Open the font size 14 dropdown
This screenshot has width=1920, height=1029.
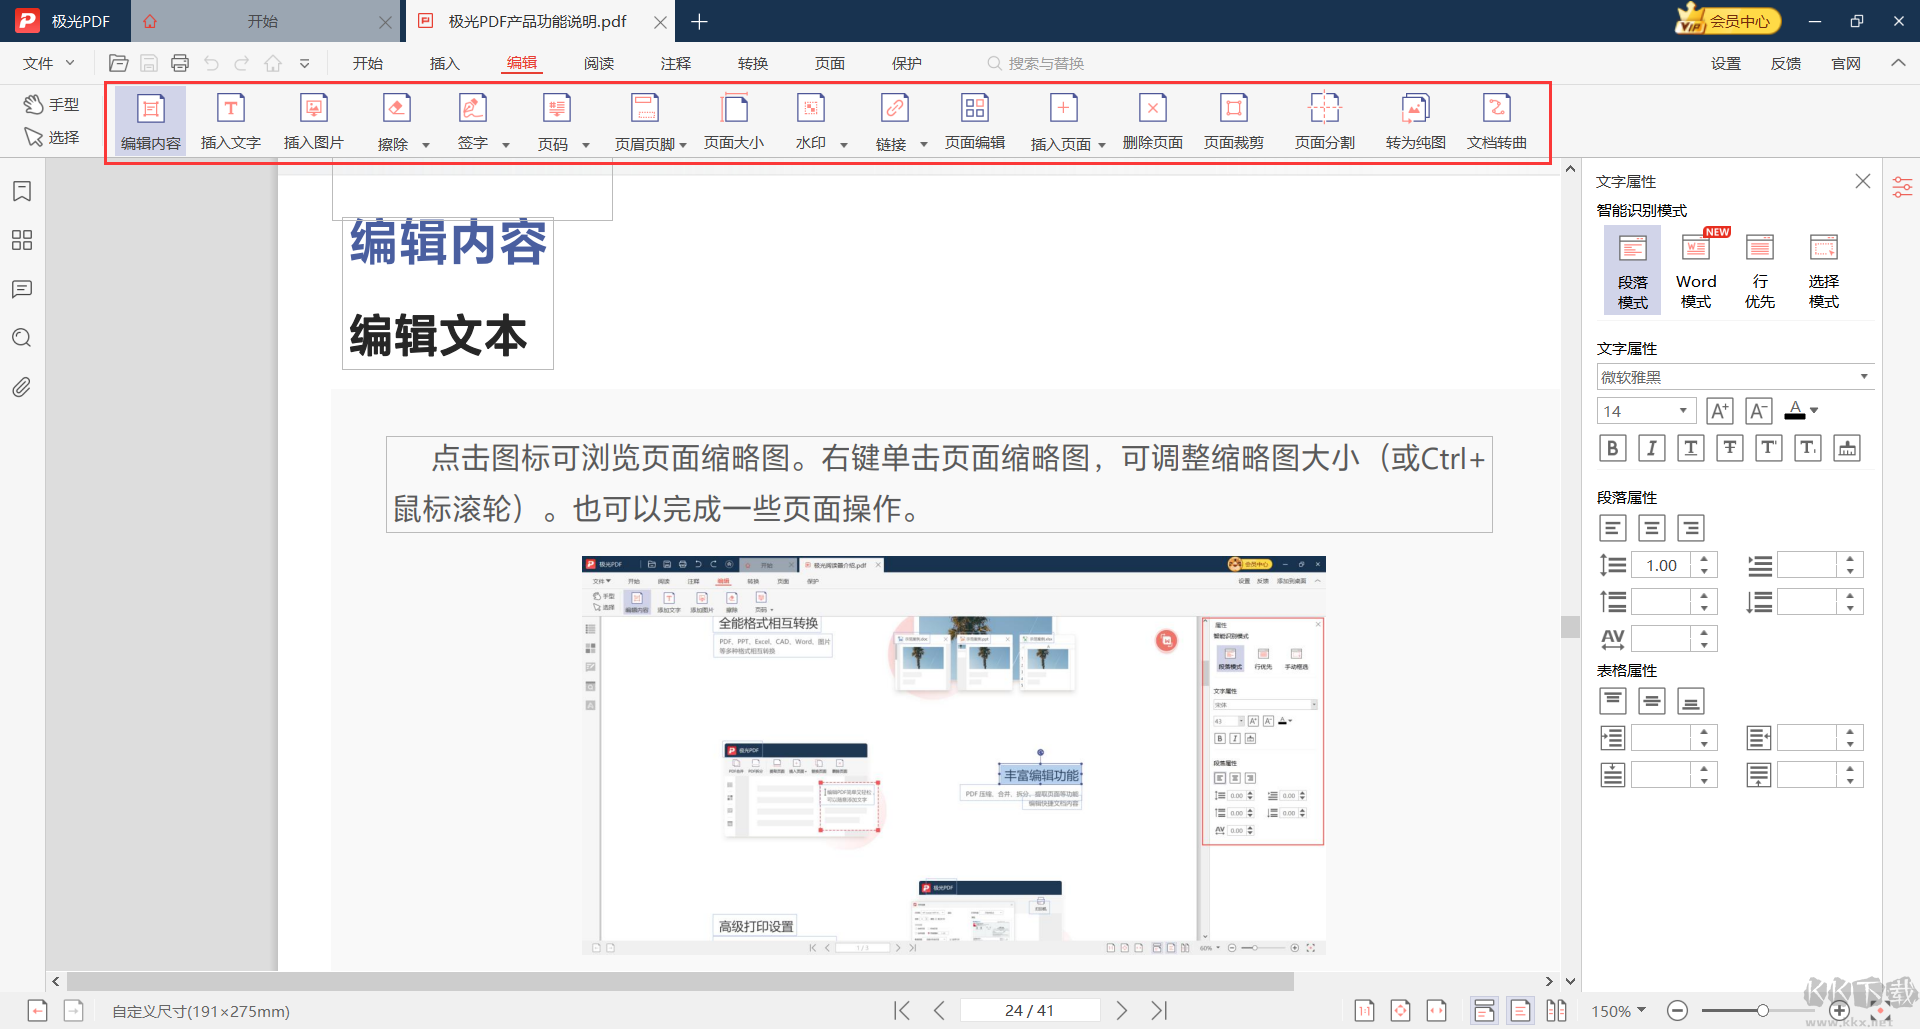click(x=1646, y=411)
